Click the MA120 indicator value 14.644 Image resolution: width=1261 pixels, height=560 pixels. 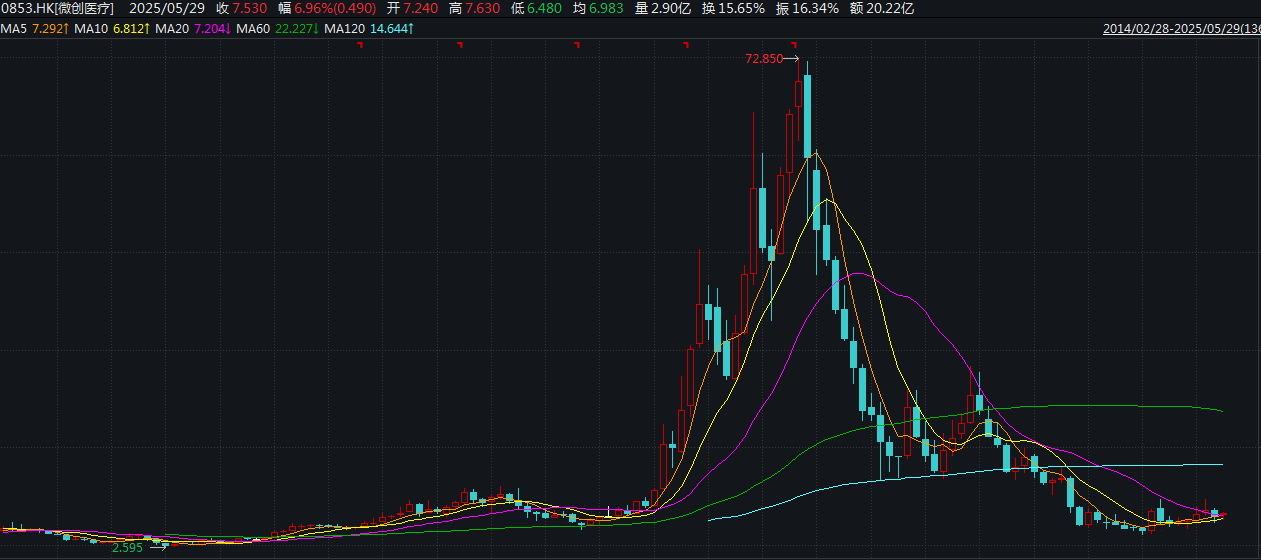394,29
